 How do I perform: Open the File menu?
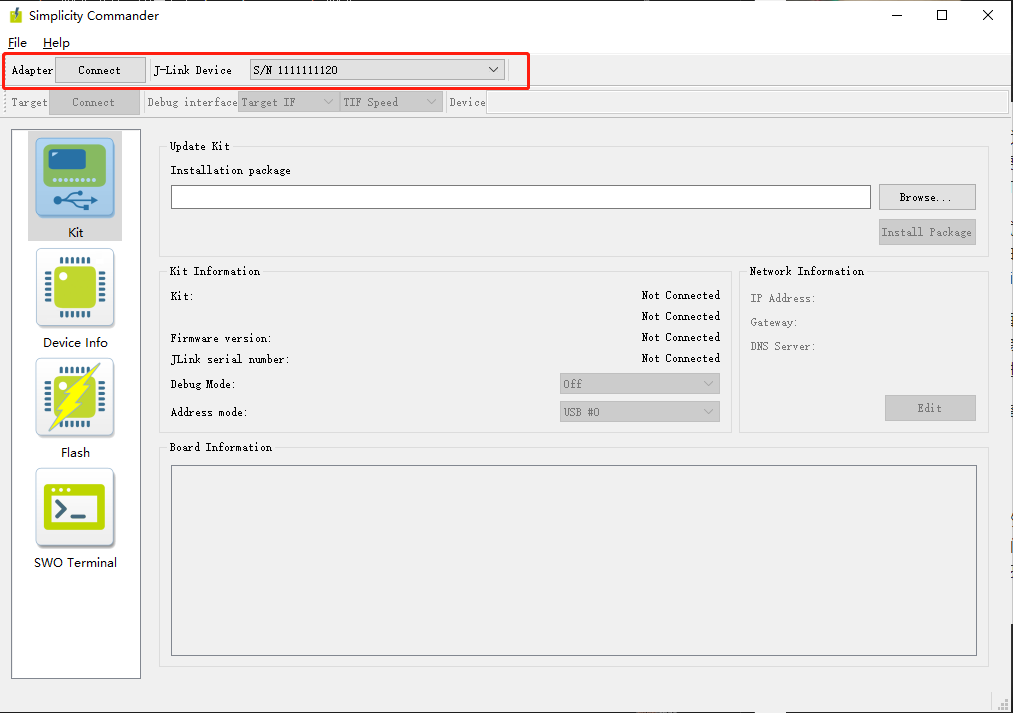point(17,43)
